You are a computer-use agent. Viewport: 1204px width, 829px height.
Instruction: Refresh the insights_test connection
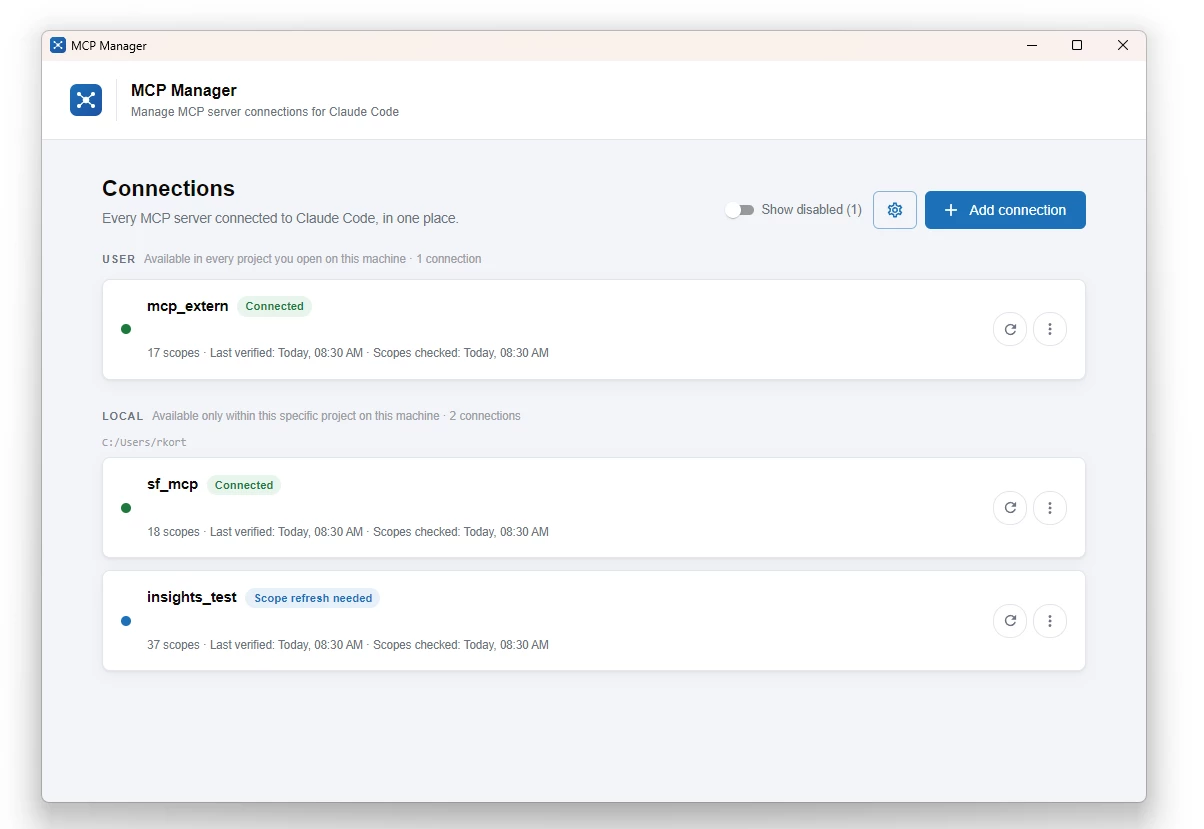pyautogui.click(x=1010, y=621)
